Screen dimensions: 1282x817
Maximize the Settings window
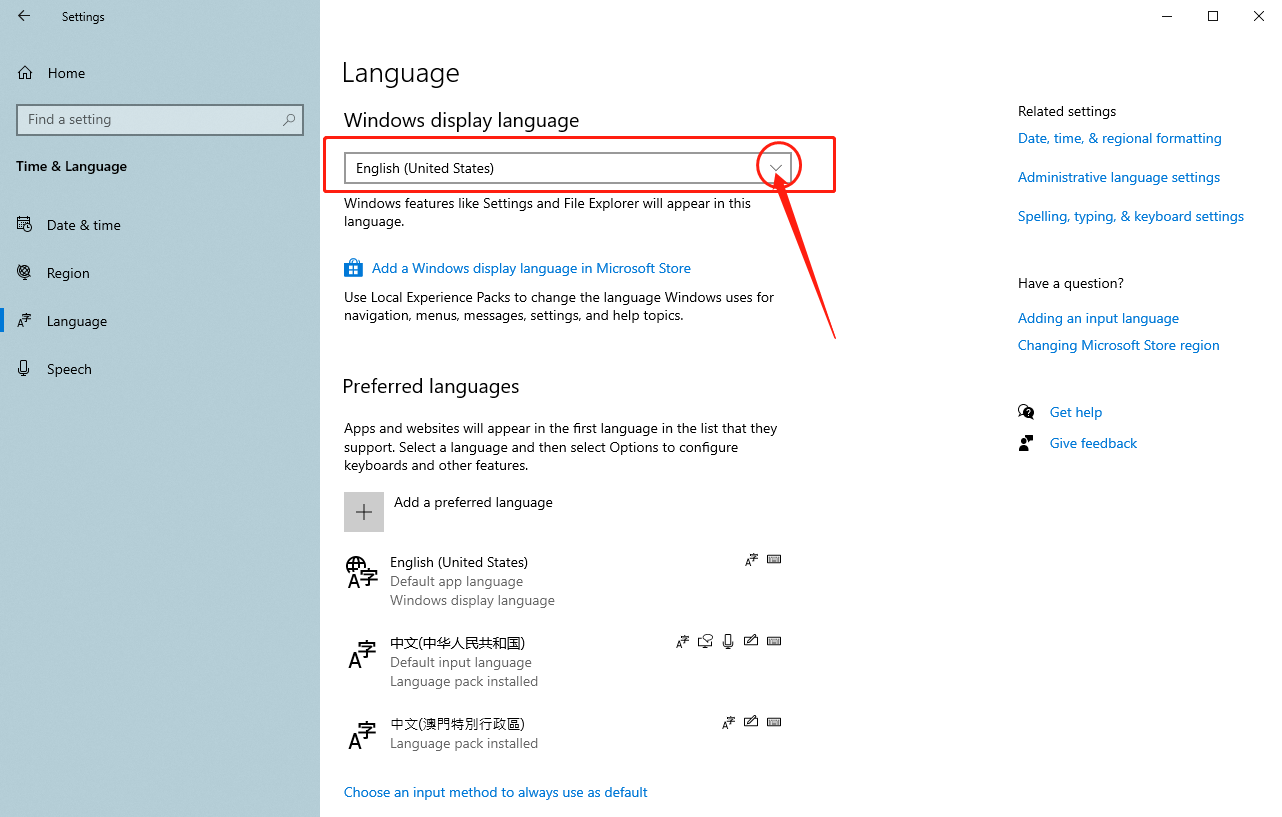point(1213,16)
